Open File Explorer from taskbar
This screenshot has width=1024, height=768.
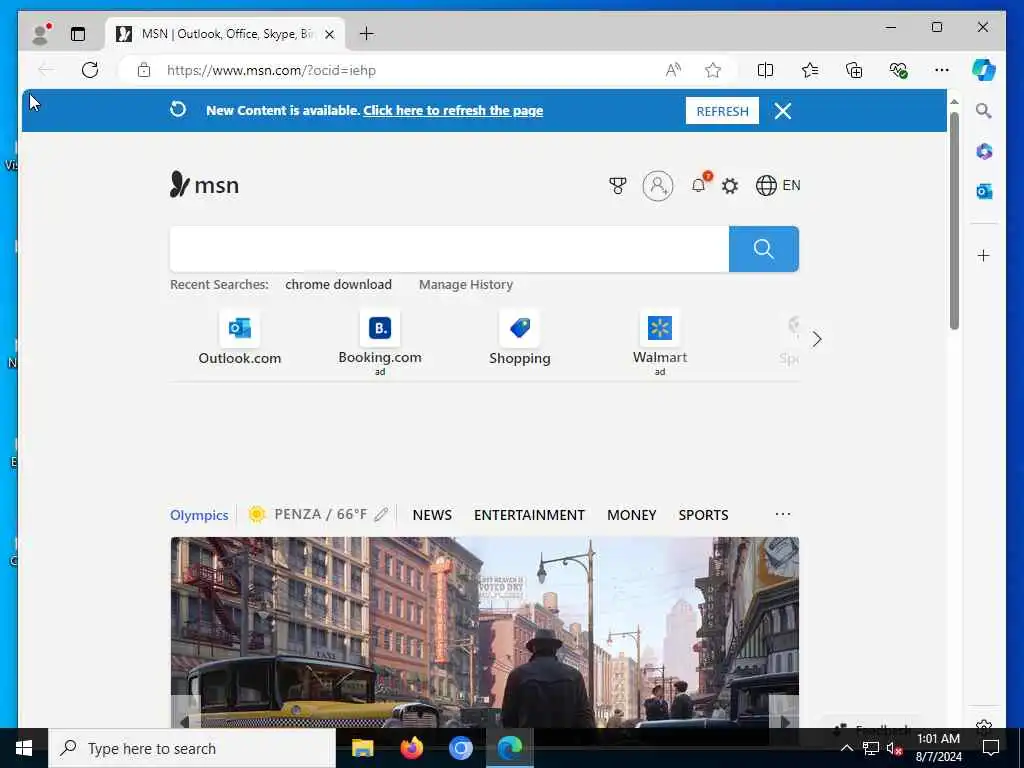point(362,748)
